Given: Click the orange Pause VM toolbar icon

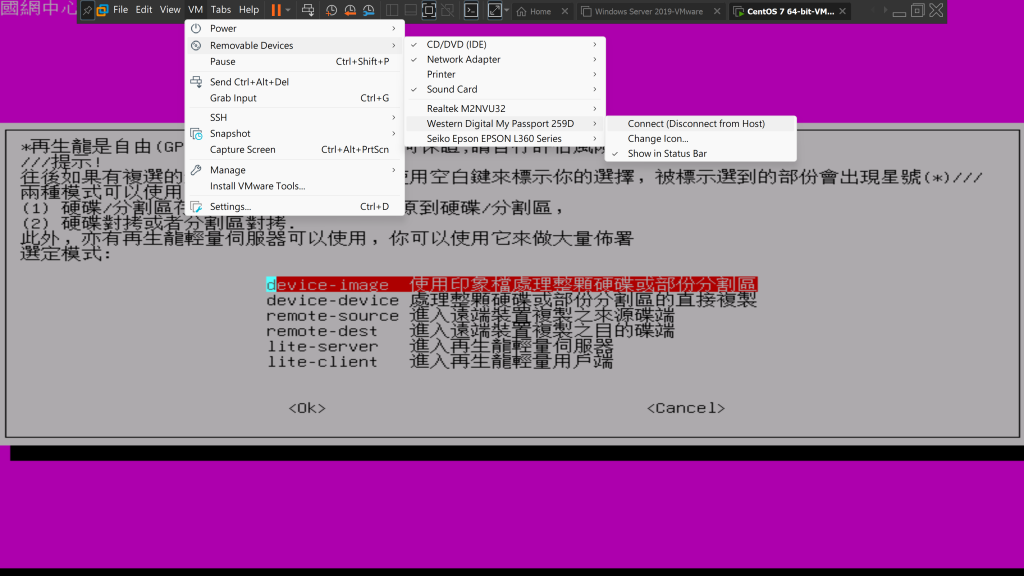Looking at the screenshot, I should tap(275, 10).
